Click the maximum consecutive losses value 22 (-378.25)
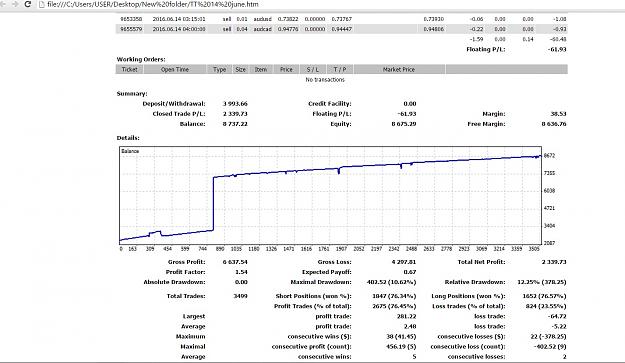625x363 pixels. point(548,336)
